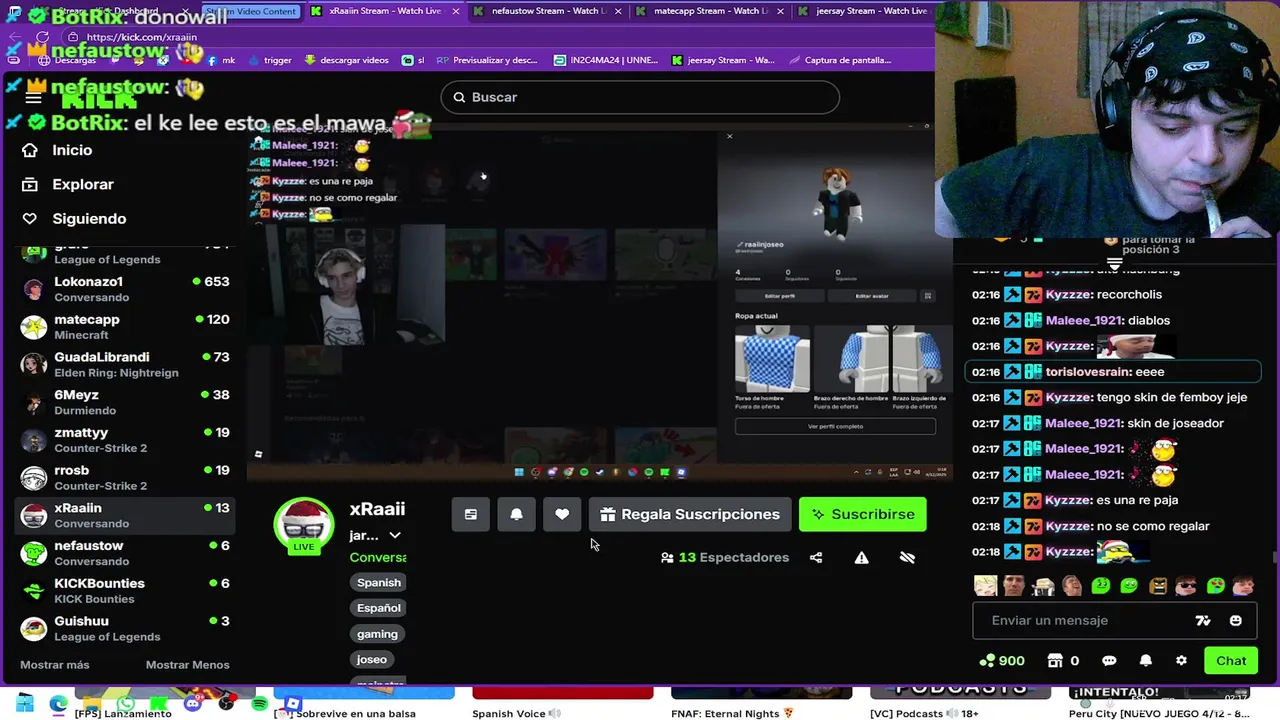Image resolution: width=1280 pixels, height=720 pixels.
Task: Click browser address bar kick.com/xraaiin
Action: 142,37
